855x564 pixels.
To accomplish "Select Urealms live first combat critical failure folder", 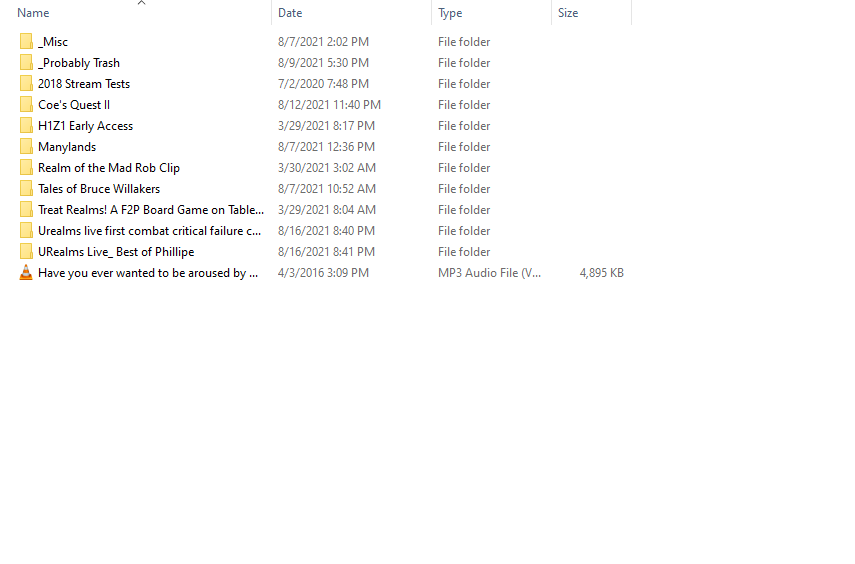I will pyautogui.click(x=149, y=231).
